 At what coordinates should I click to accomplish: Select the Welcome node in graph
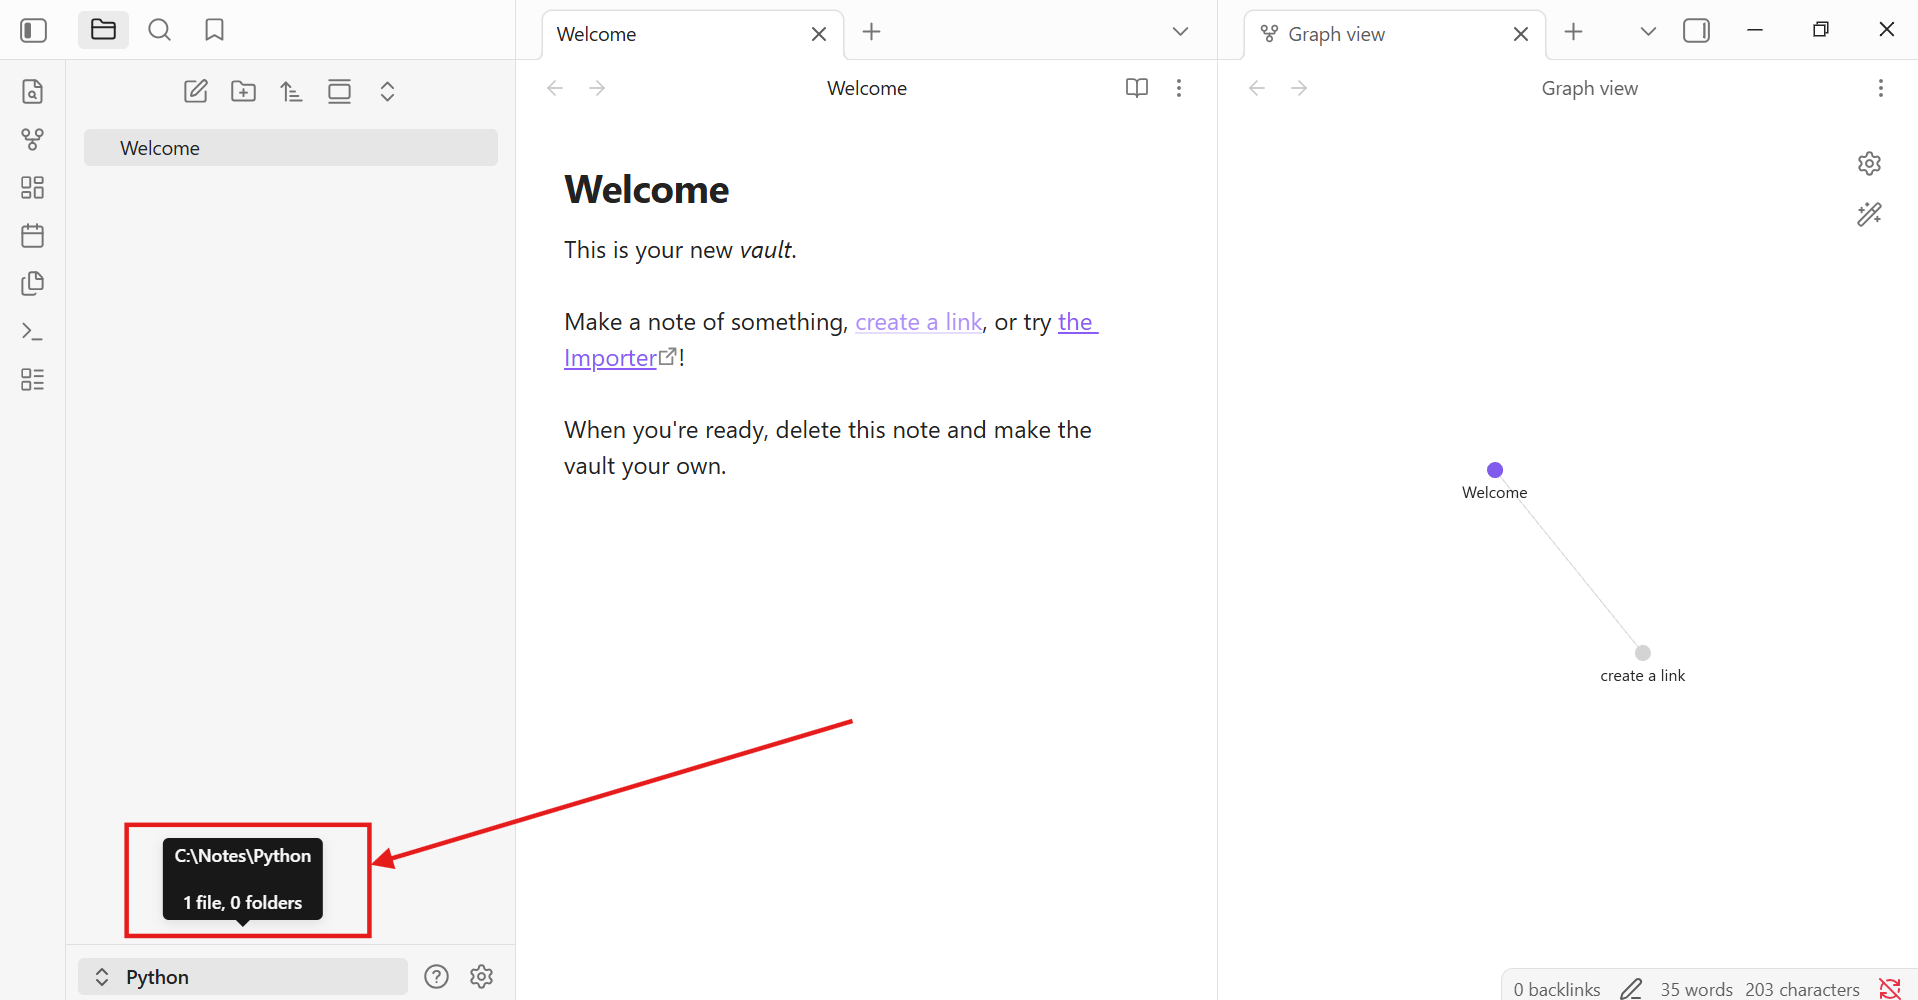tap(1494, 470)
